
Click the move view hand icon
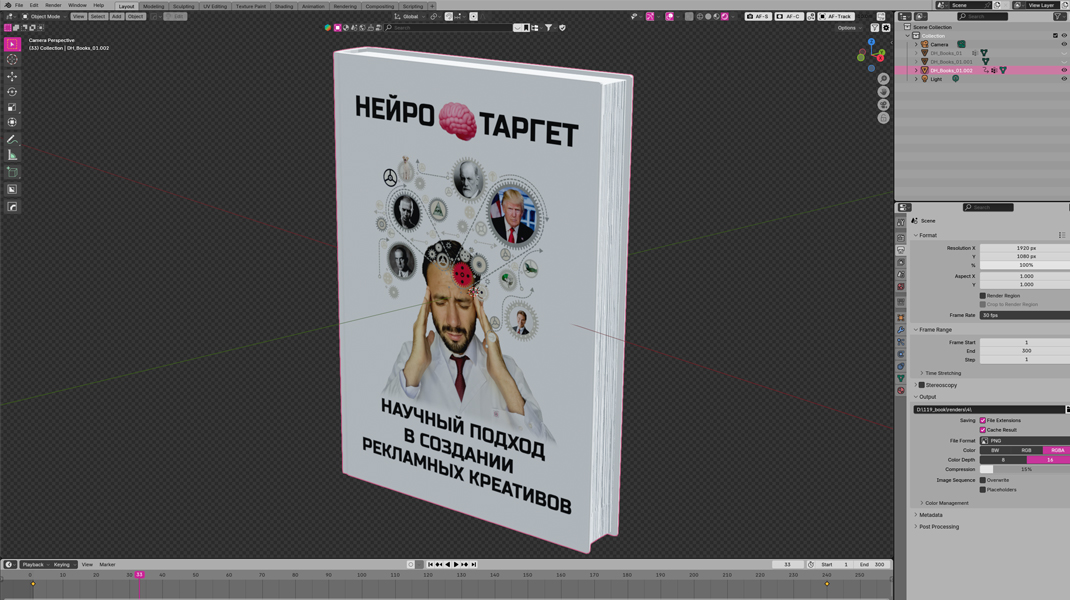coord(883,91)
